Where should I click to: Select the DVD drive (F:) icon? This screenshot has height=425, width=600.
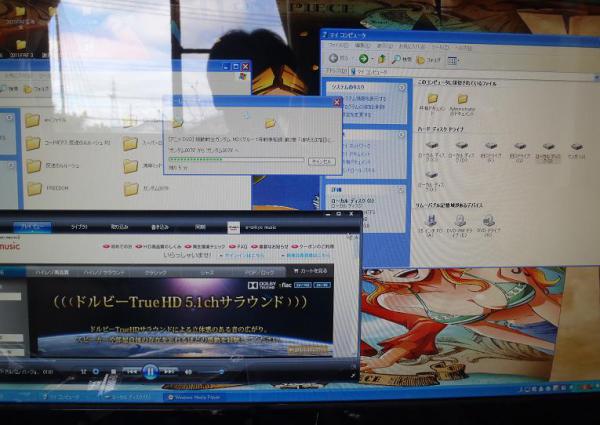click(488, 221)
